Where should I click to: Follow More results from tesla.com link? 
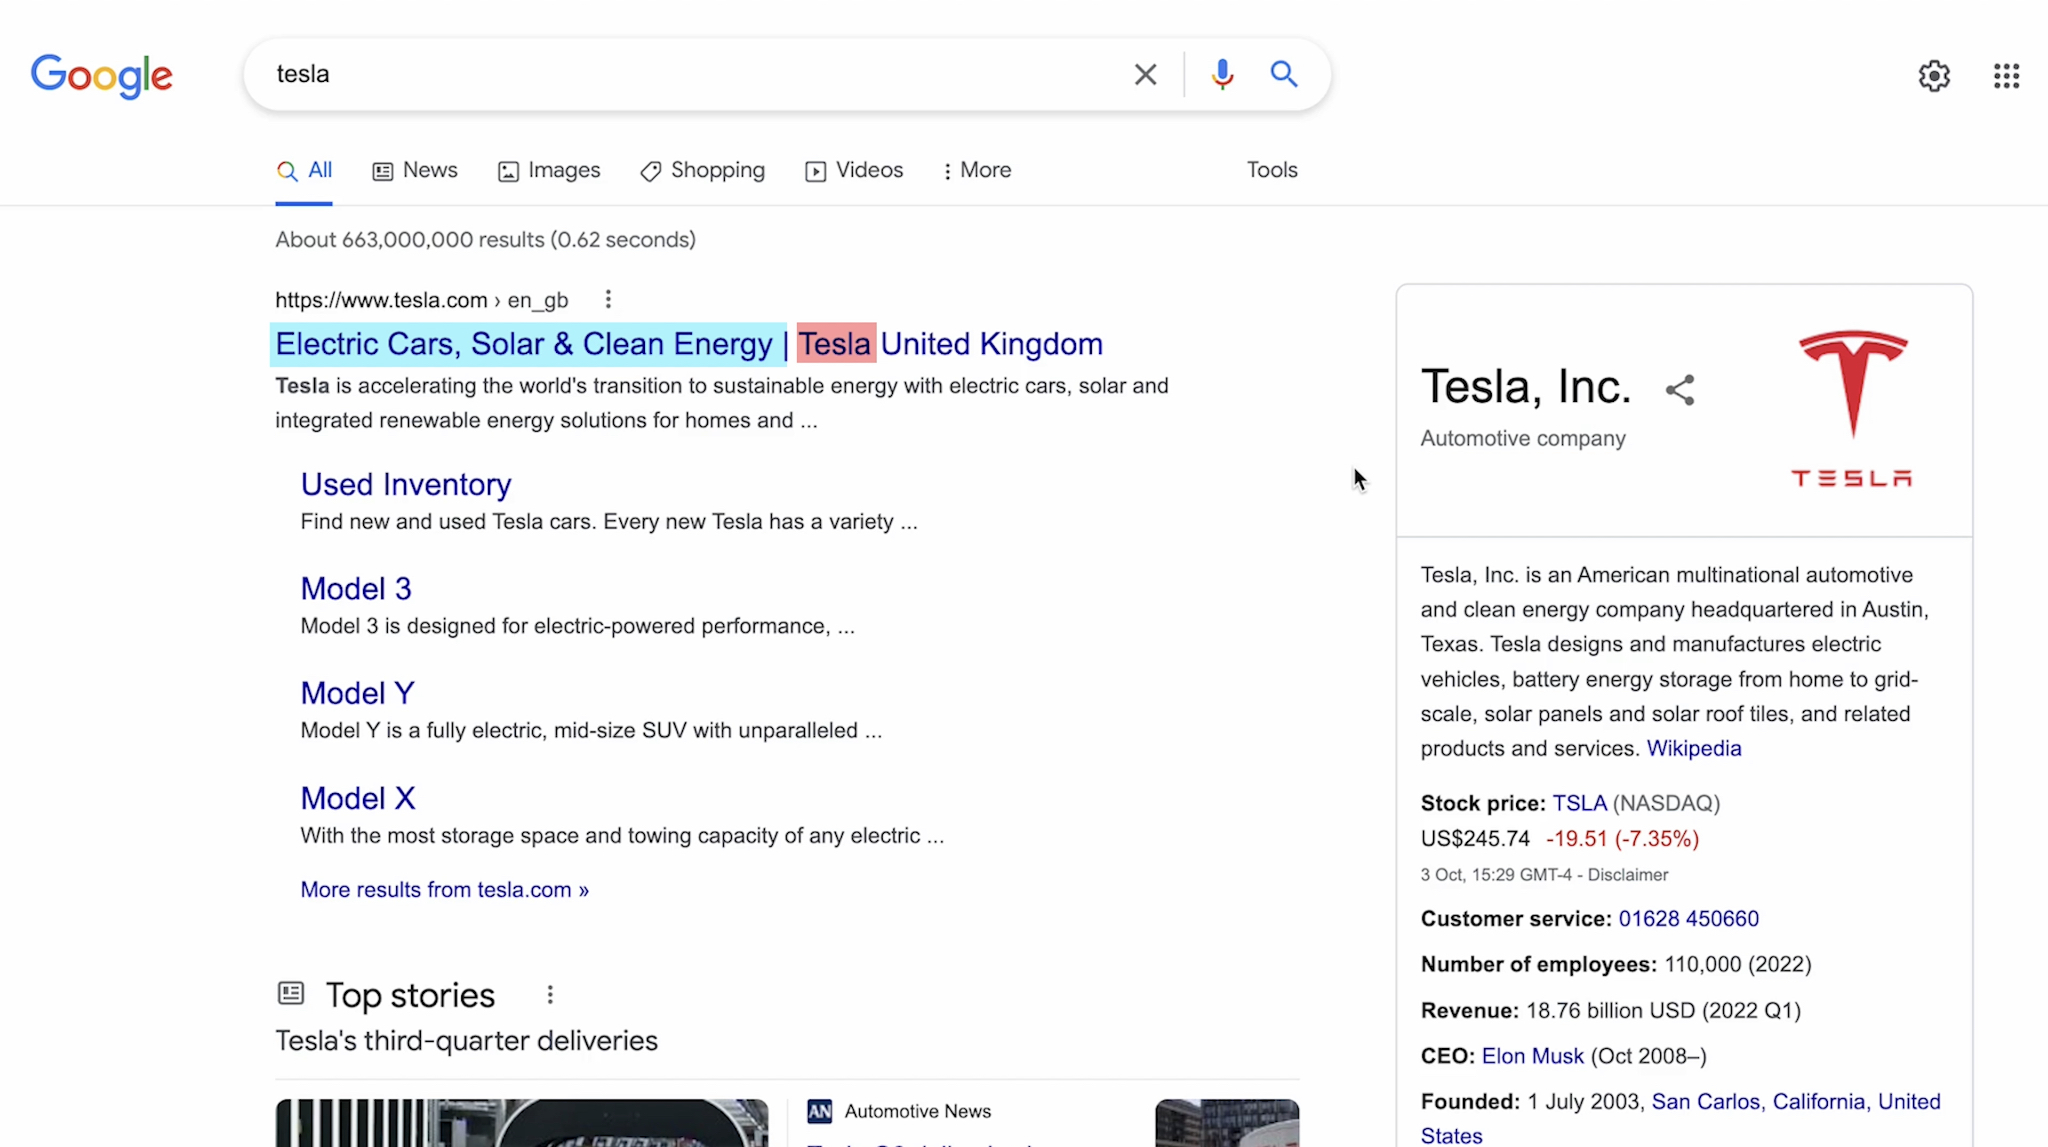[x=444, y=890]
